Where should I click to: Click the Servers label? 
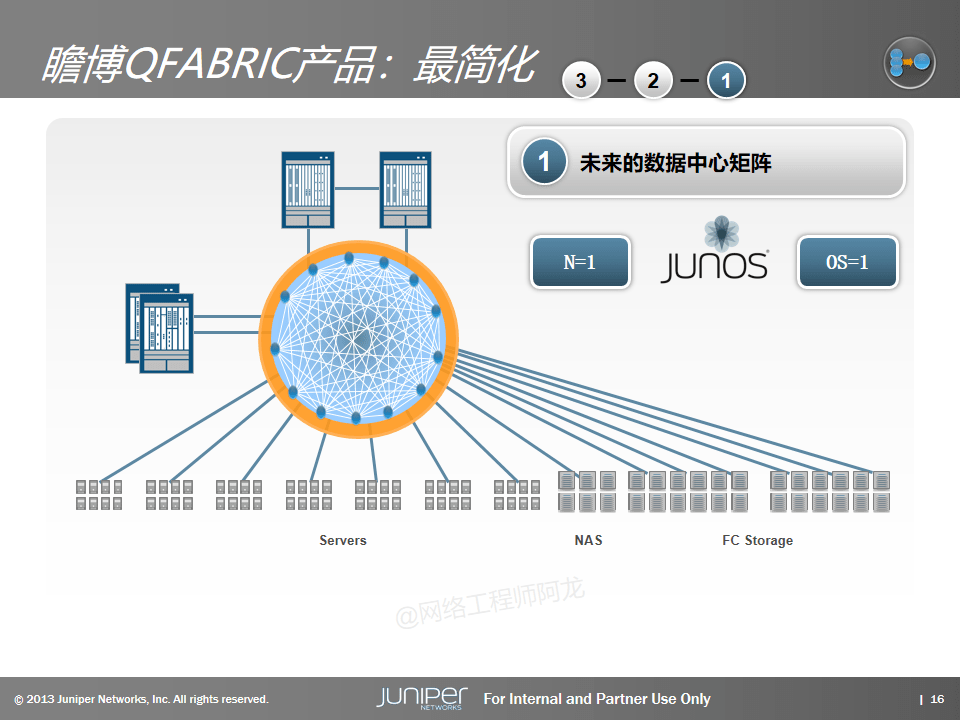pyautogui.click(x=343, y=540)
